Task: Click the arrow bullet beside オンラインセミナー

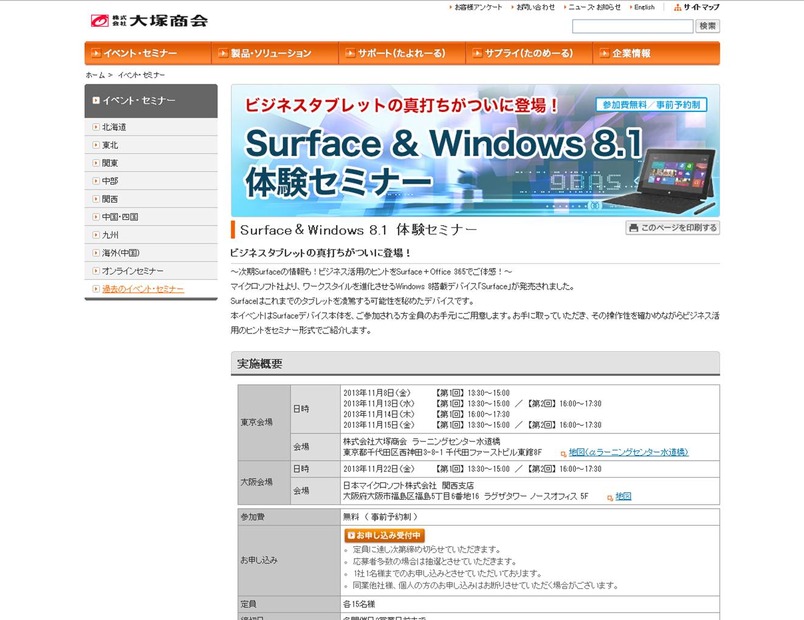Action: (x=96, y=271)
